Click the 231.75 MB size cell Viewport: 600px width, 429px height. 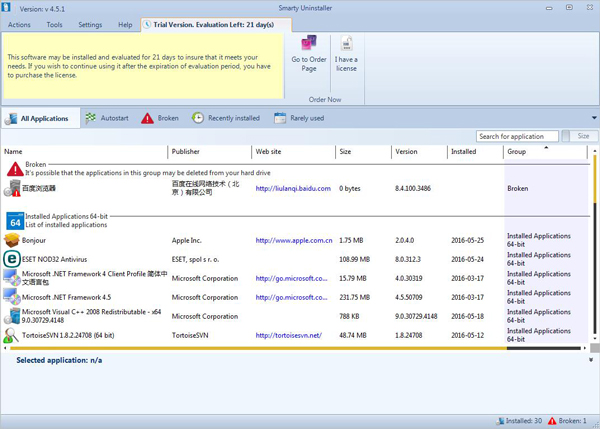coord(354,297)
